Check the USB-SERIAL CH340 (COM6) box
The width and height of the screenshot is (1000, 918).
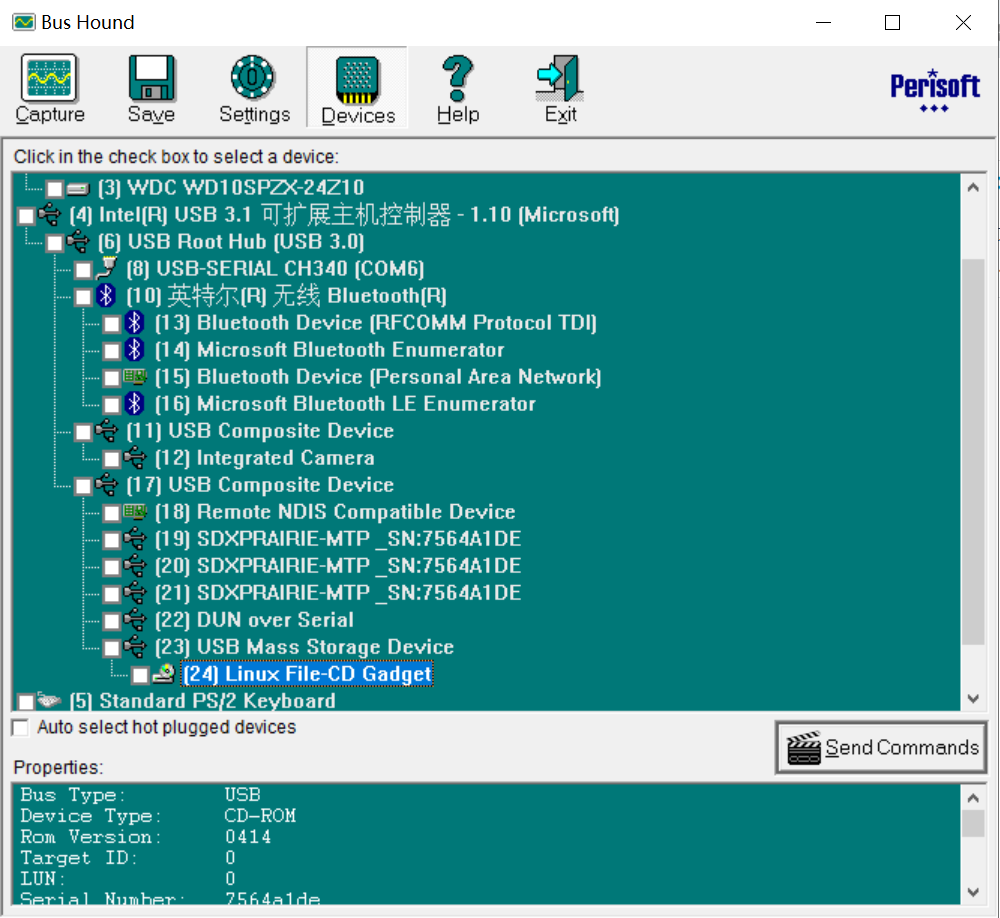click(x=83, y=270)
